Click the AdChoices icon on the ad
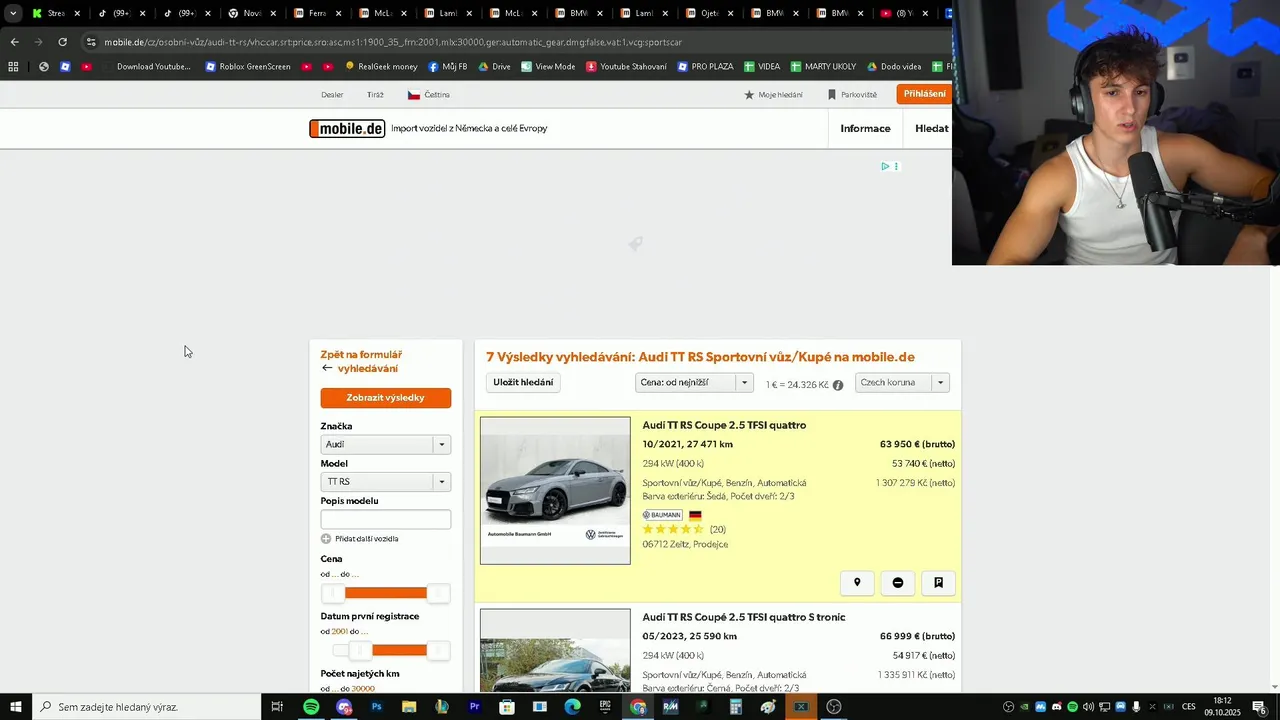The image size is (1280, 720). tap(885, 166)
